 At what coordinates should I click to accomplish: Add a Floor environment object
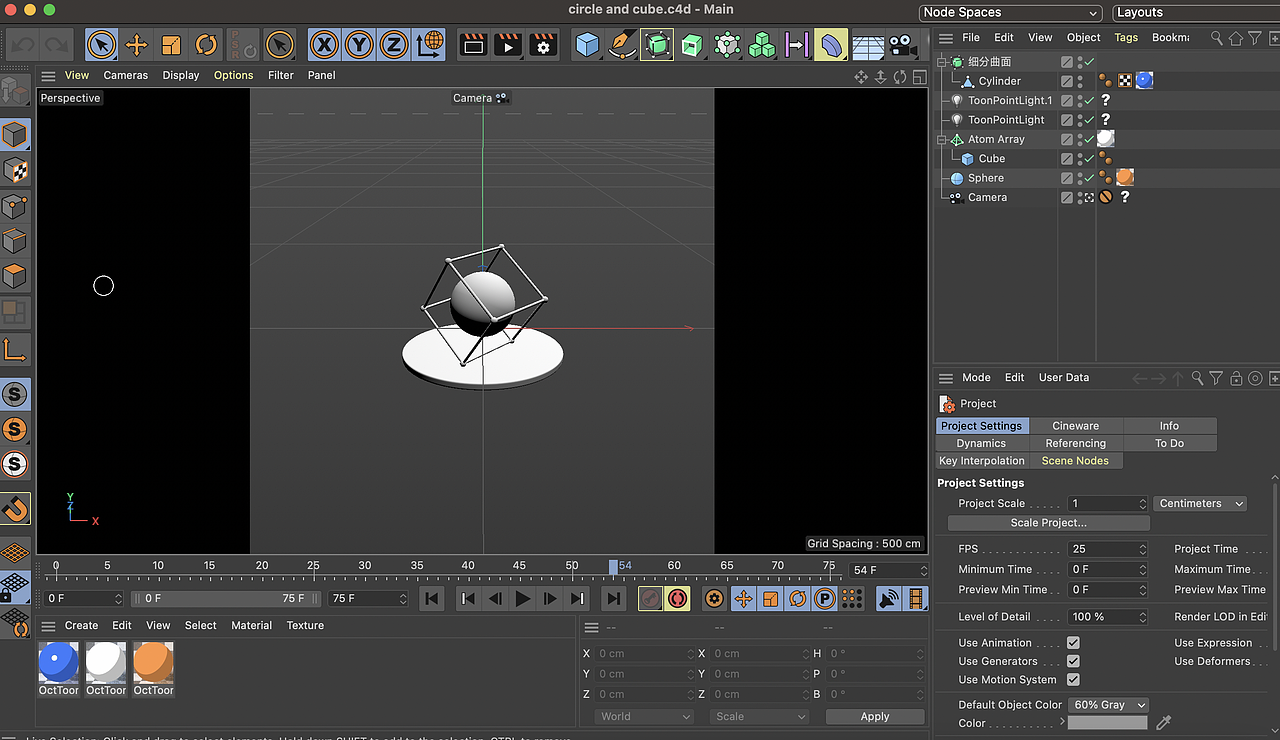[867, 45]
